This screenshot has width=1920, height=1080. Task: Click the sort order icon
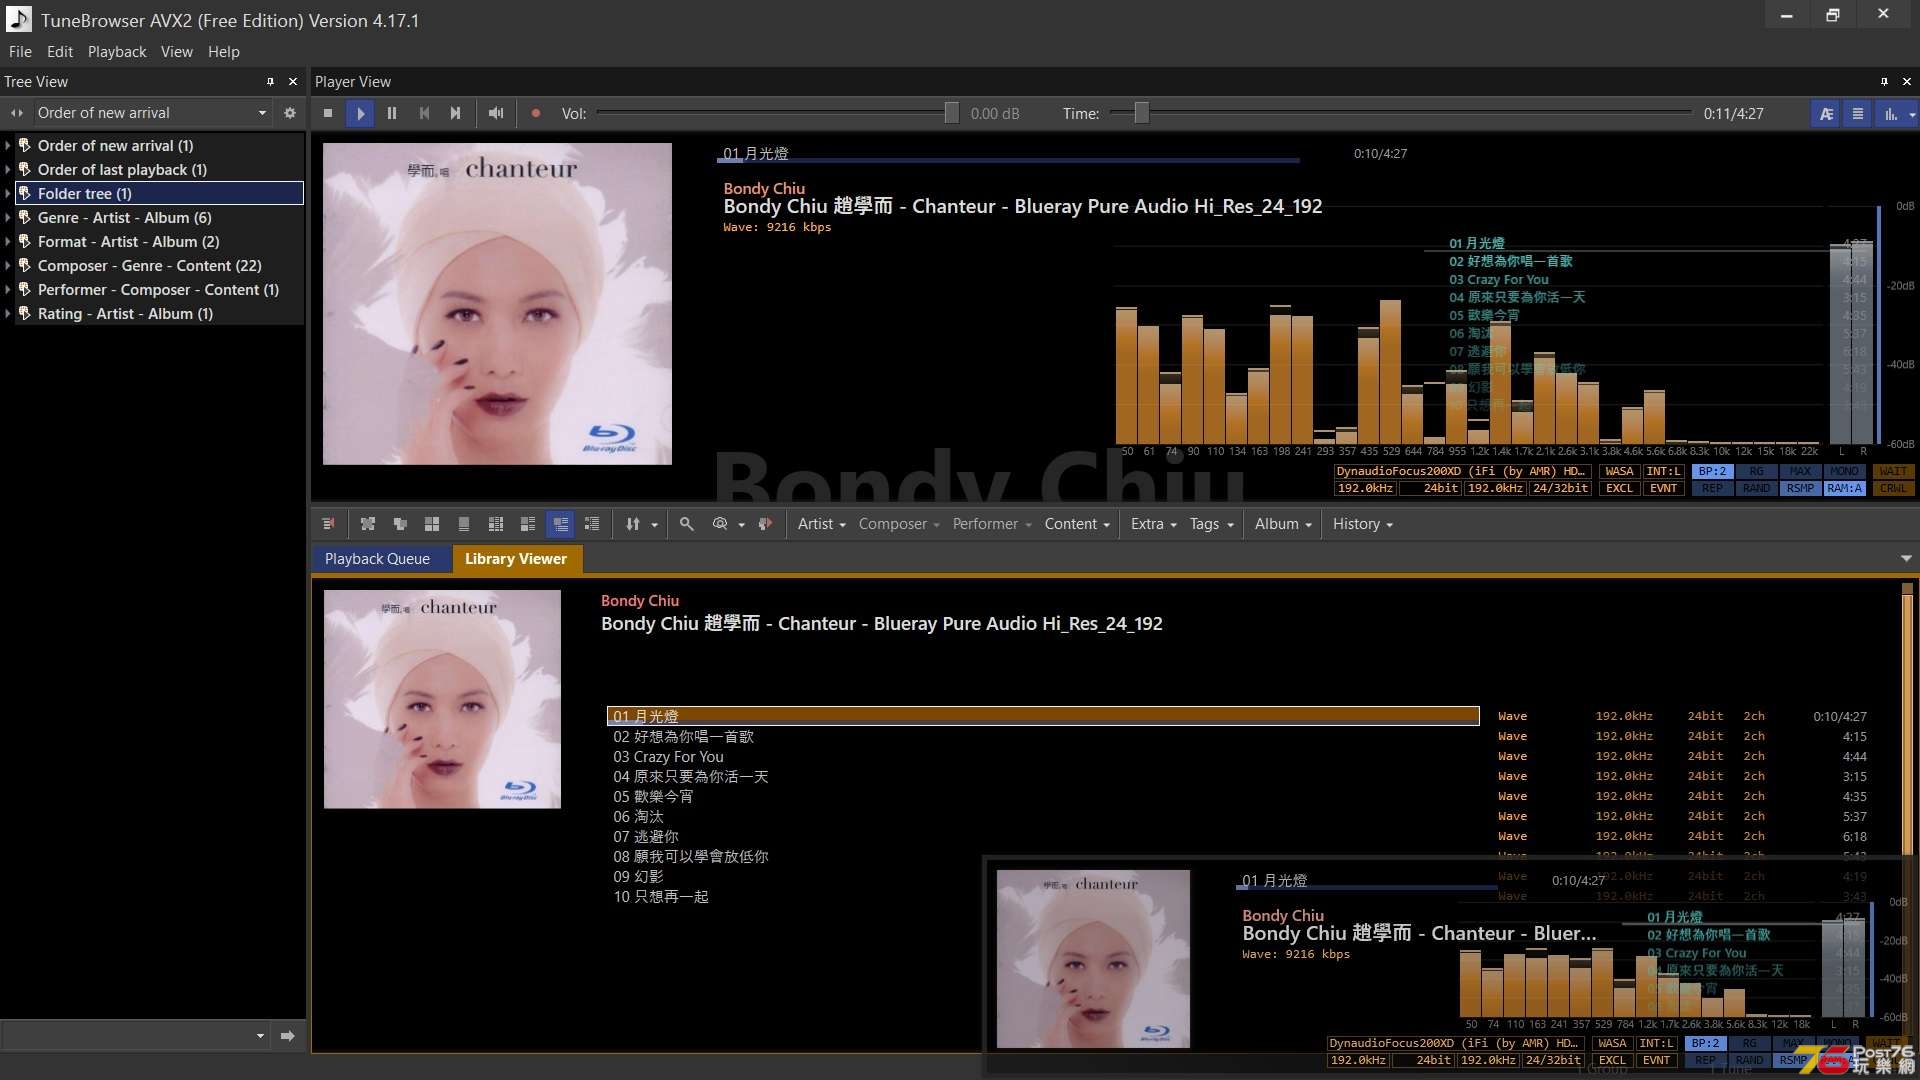click(633, 524)
